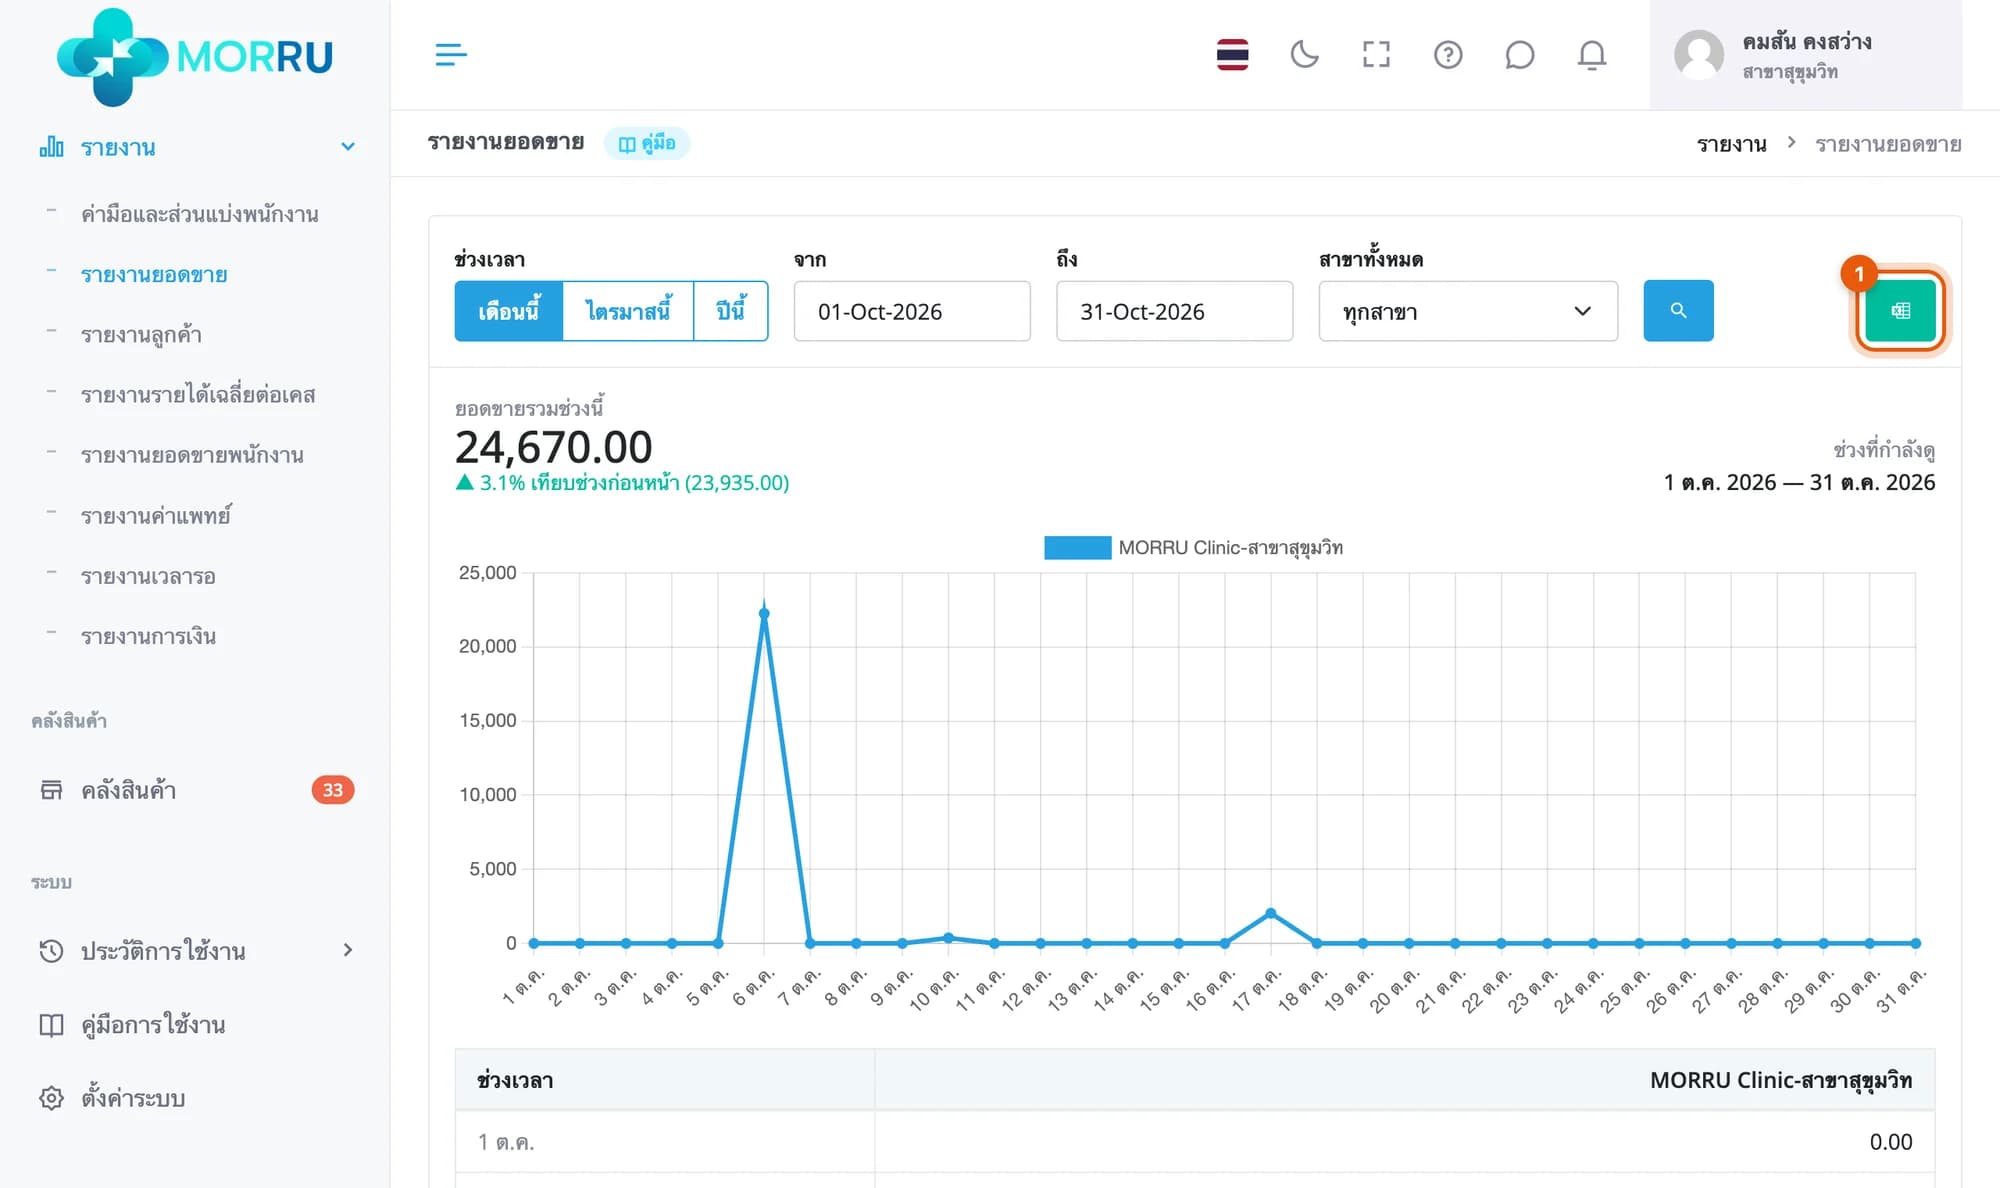Open the ทุกสาขา branch dropdown

[x=1468, y=311]
